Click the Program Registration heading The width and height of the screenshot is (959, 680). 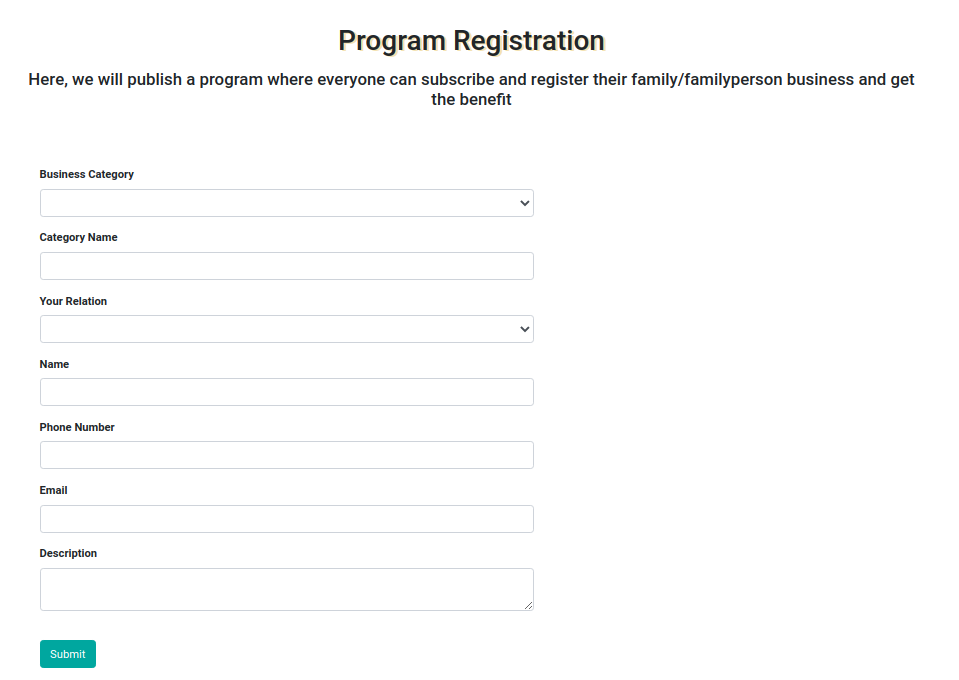point(471,41)
